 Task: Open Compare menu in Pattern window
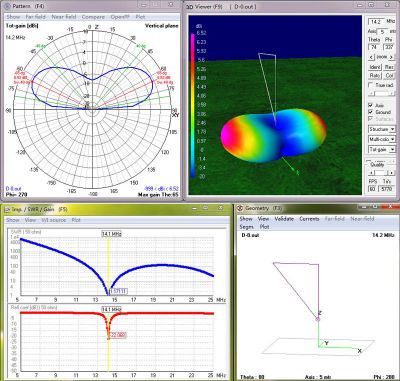point(93,17)
